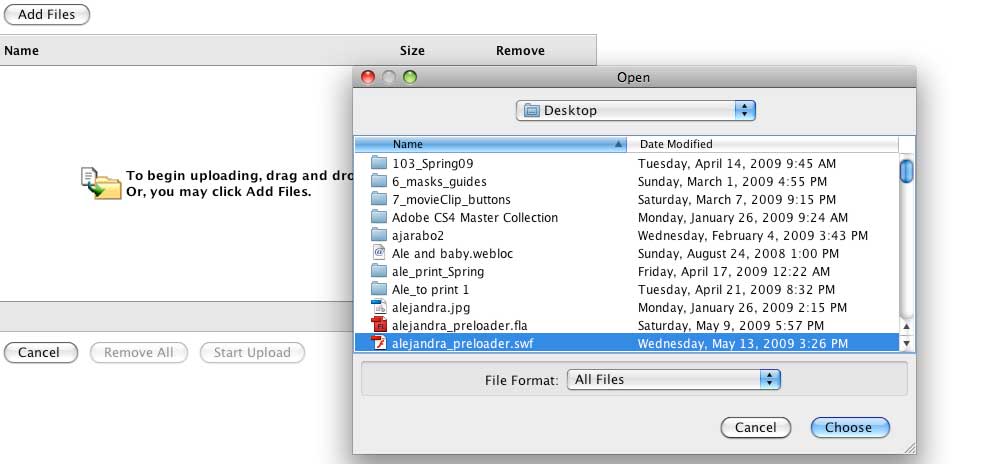The image size is (985, 464).
Task: Click the scrollbar up arrow
Action: [x=906, y=326]
